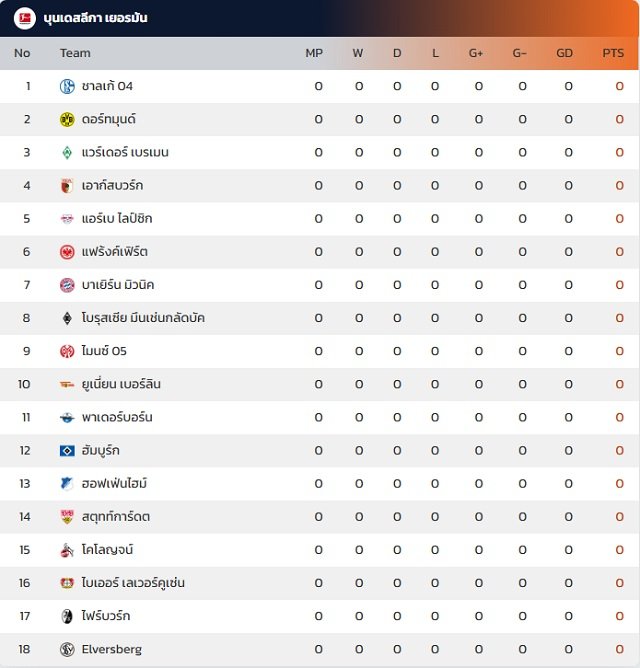This screenshot has width=640, height=668.
Task: Click the Hamburg blue diamond flag crest
Action: (67, 451)
